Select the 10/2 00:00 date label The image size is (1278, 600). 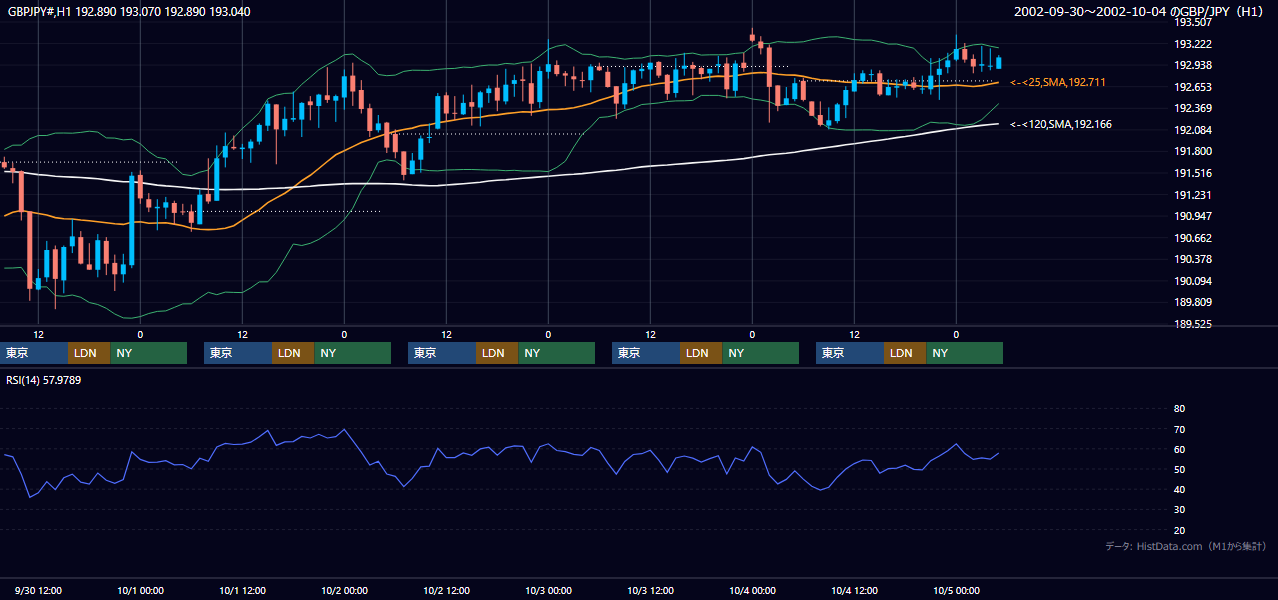[x=345, y=591]
